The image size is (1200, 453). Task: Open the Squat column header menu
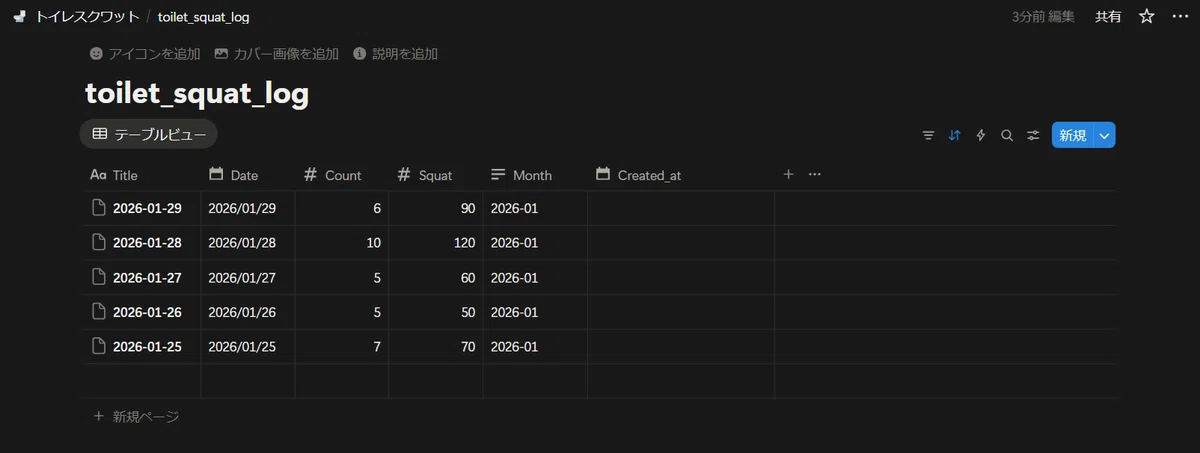[436, 175]
